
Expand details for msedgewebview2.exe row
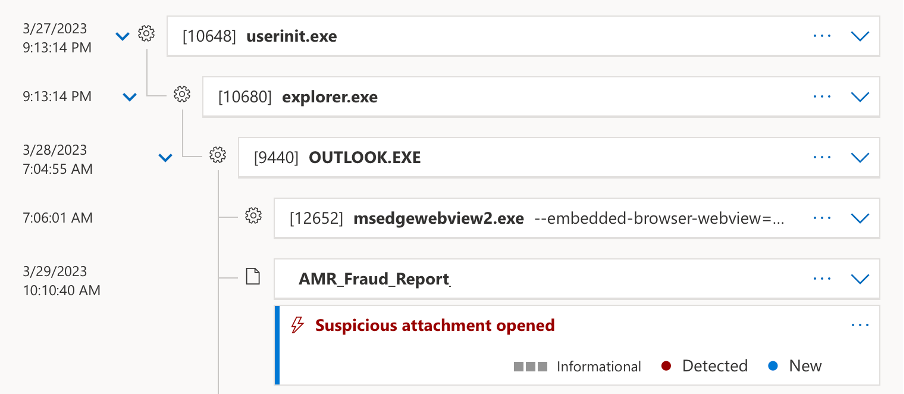[x=860, y=218]
